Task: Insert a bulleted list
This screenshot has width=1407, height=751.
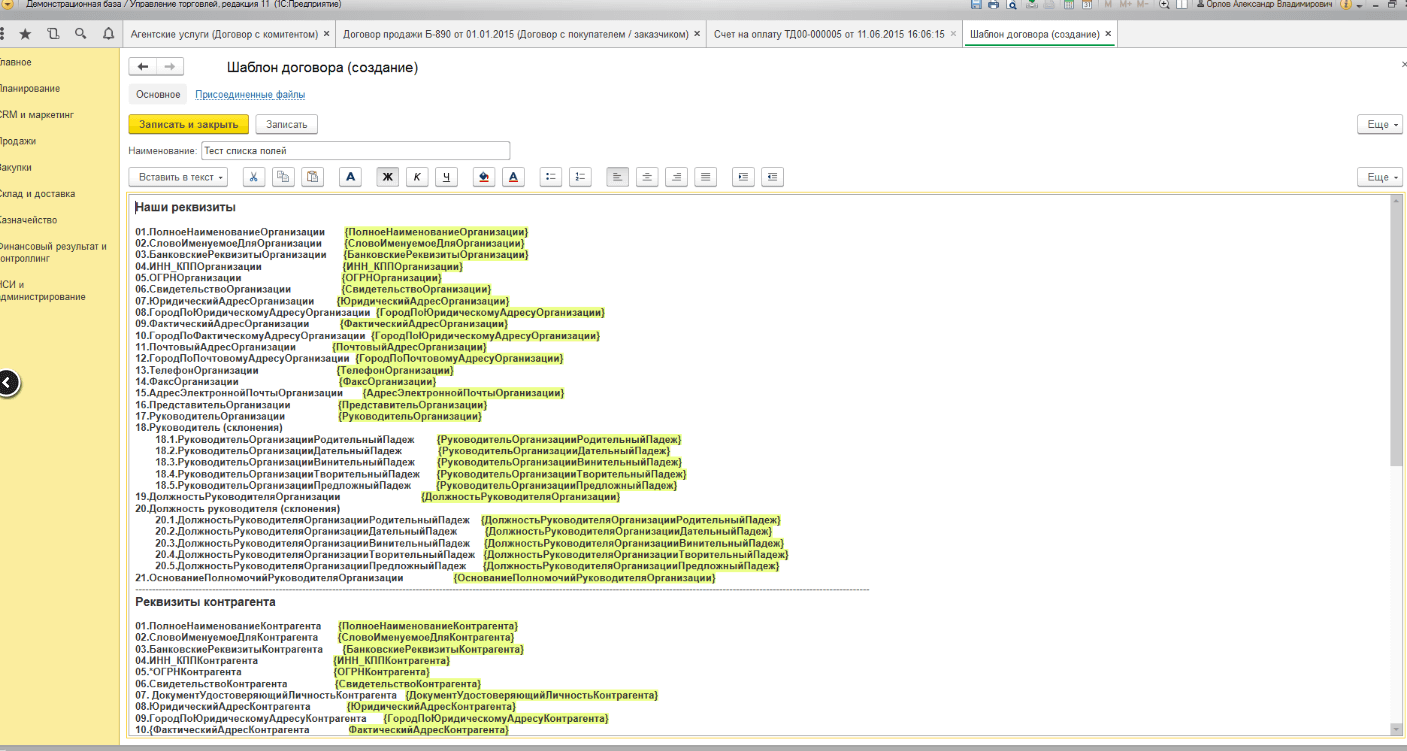Action: 550,177
